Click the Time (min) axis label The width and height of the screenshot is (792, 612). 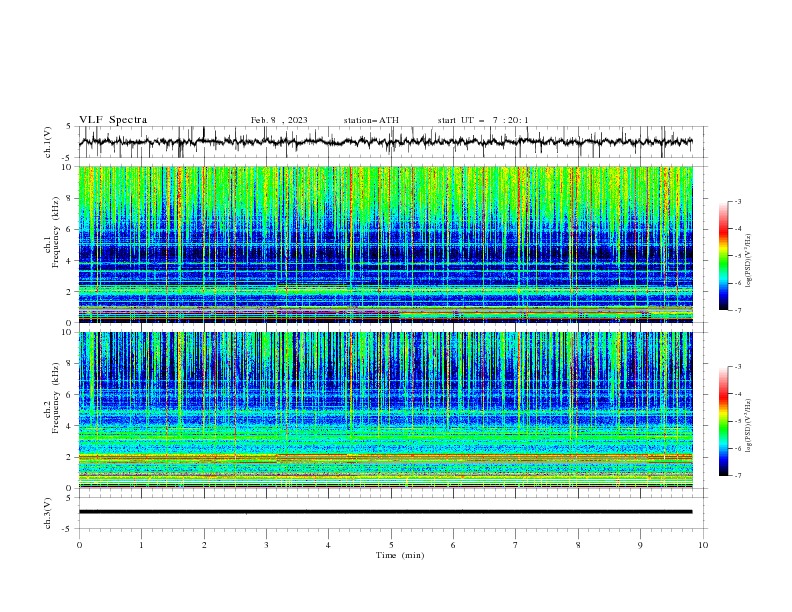[400, 555]
